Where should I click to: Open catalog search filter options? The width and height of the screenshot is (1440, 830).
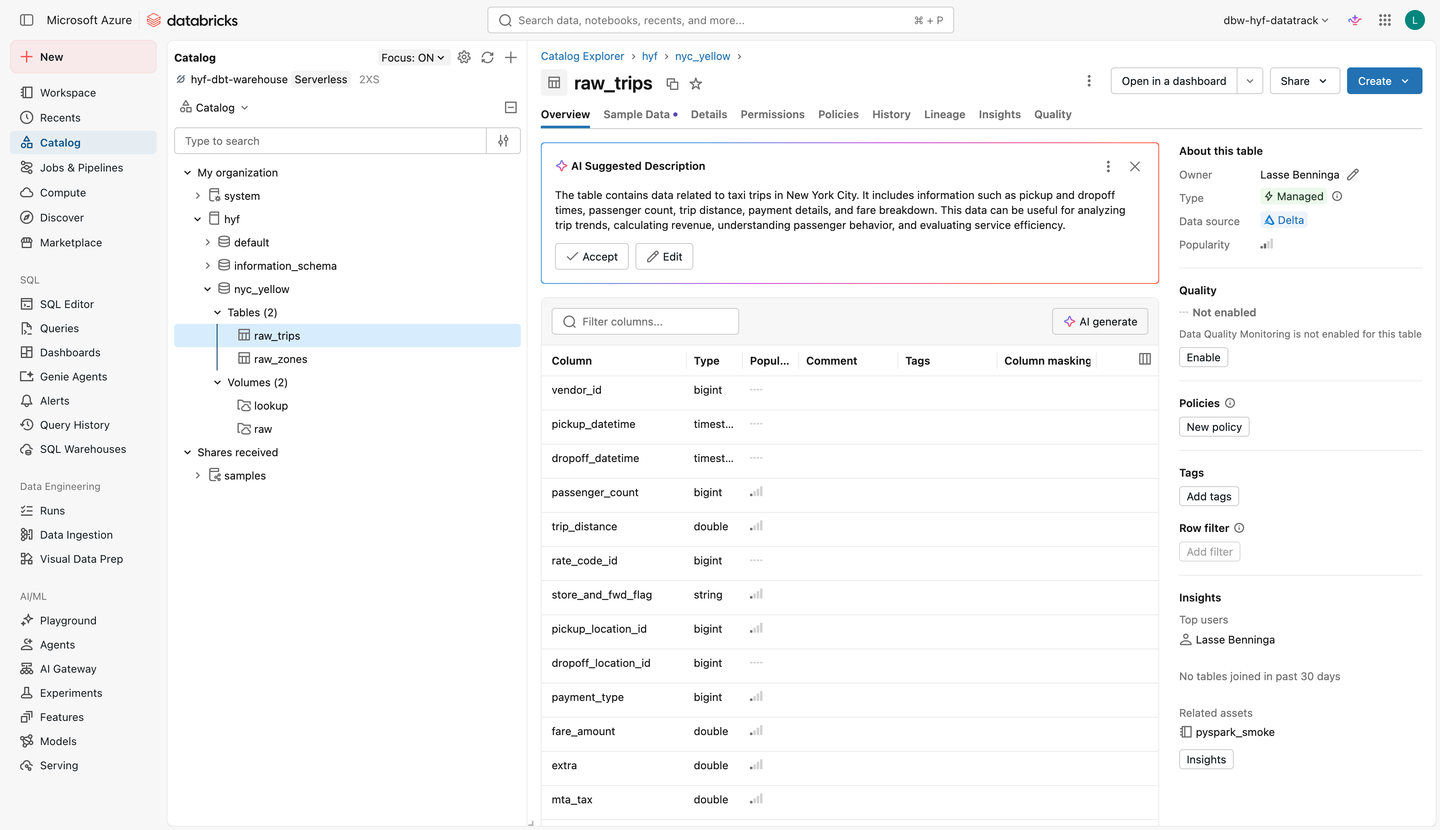pyautogui.click(x=503, y=141)
